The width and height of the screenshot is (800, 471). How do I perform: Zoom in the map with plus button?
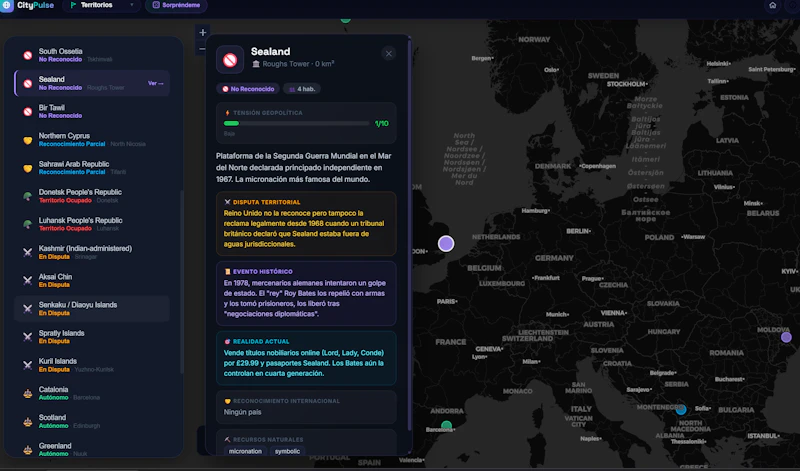[x=203, y=33]
